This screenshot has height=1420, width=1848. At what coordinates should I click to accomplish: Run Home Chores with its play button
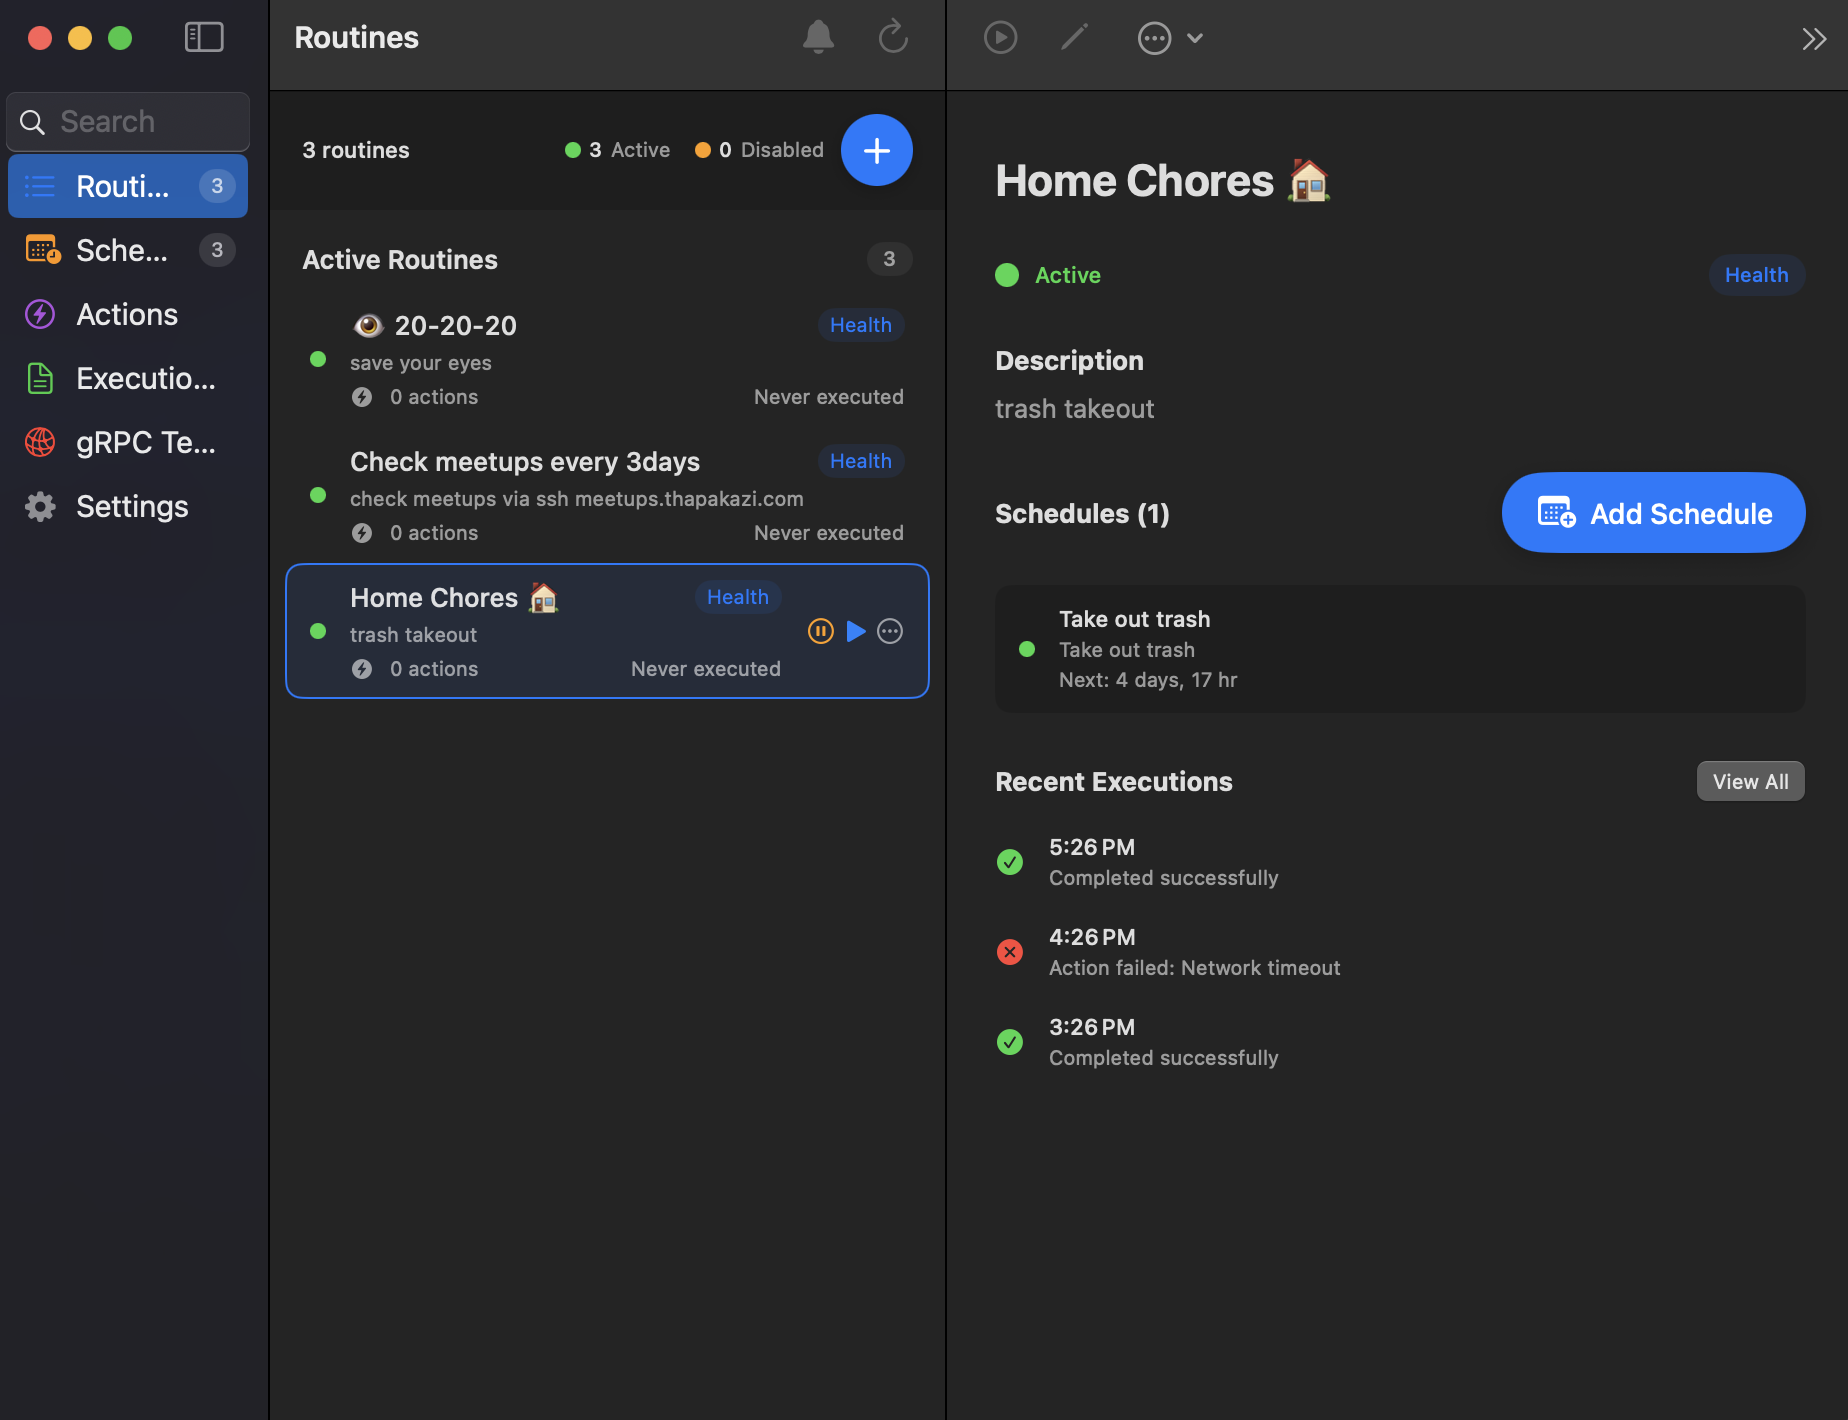(x=856, y=631)
